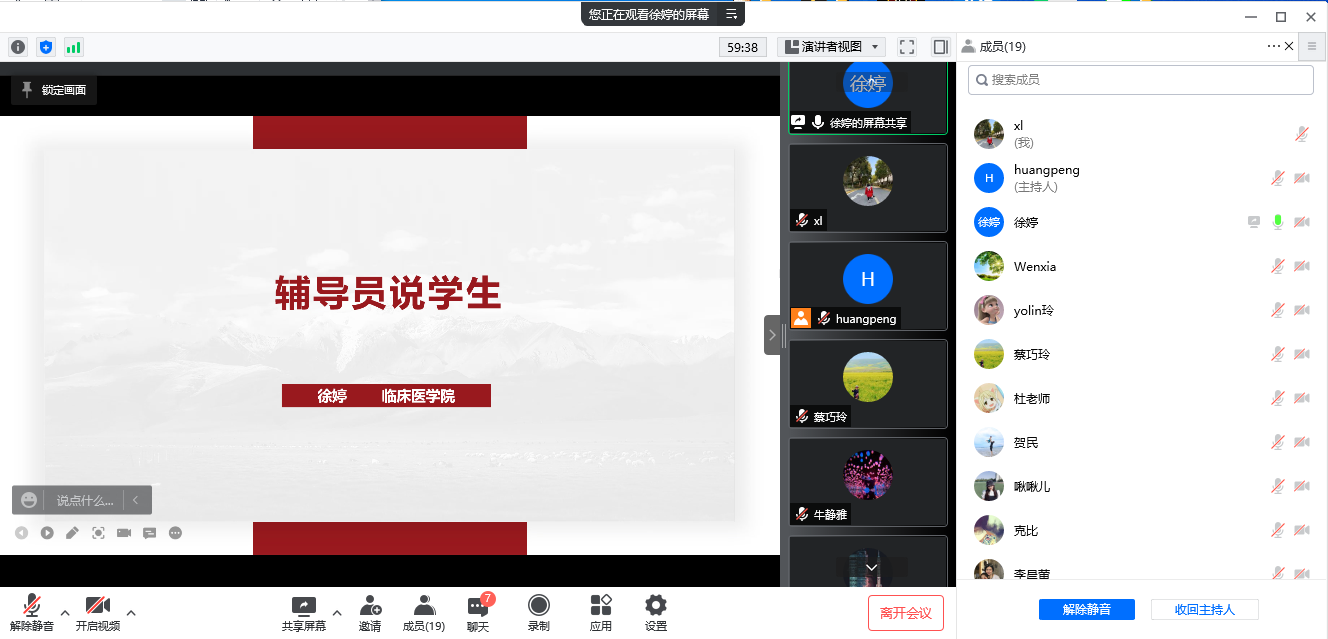Open the Settings gear icon
This screenshot has height=639, width=1328.
point(655,612)
